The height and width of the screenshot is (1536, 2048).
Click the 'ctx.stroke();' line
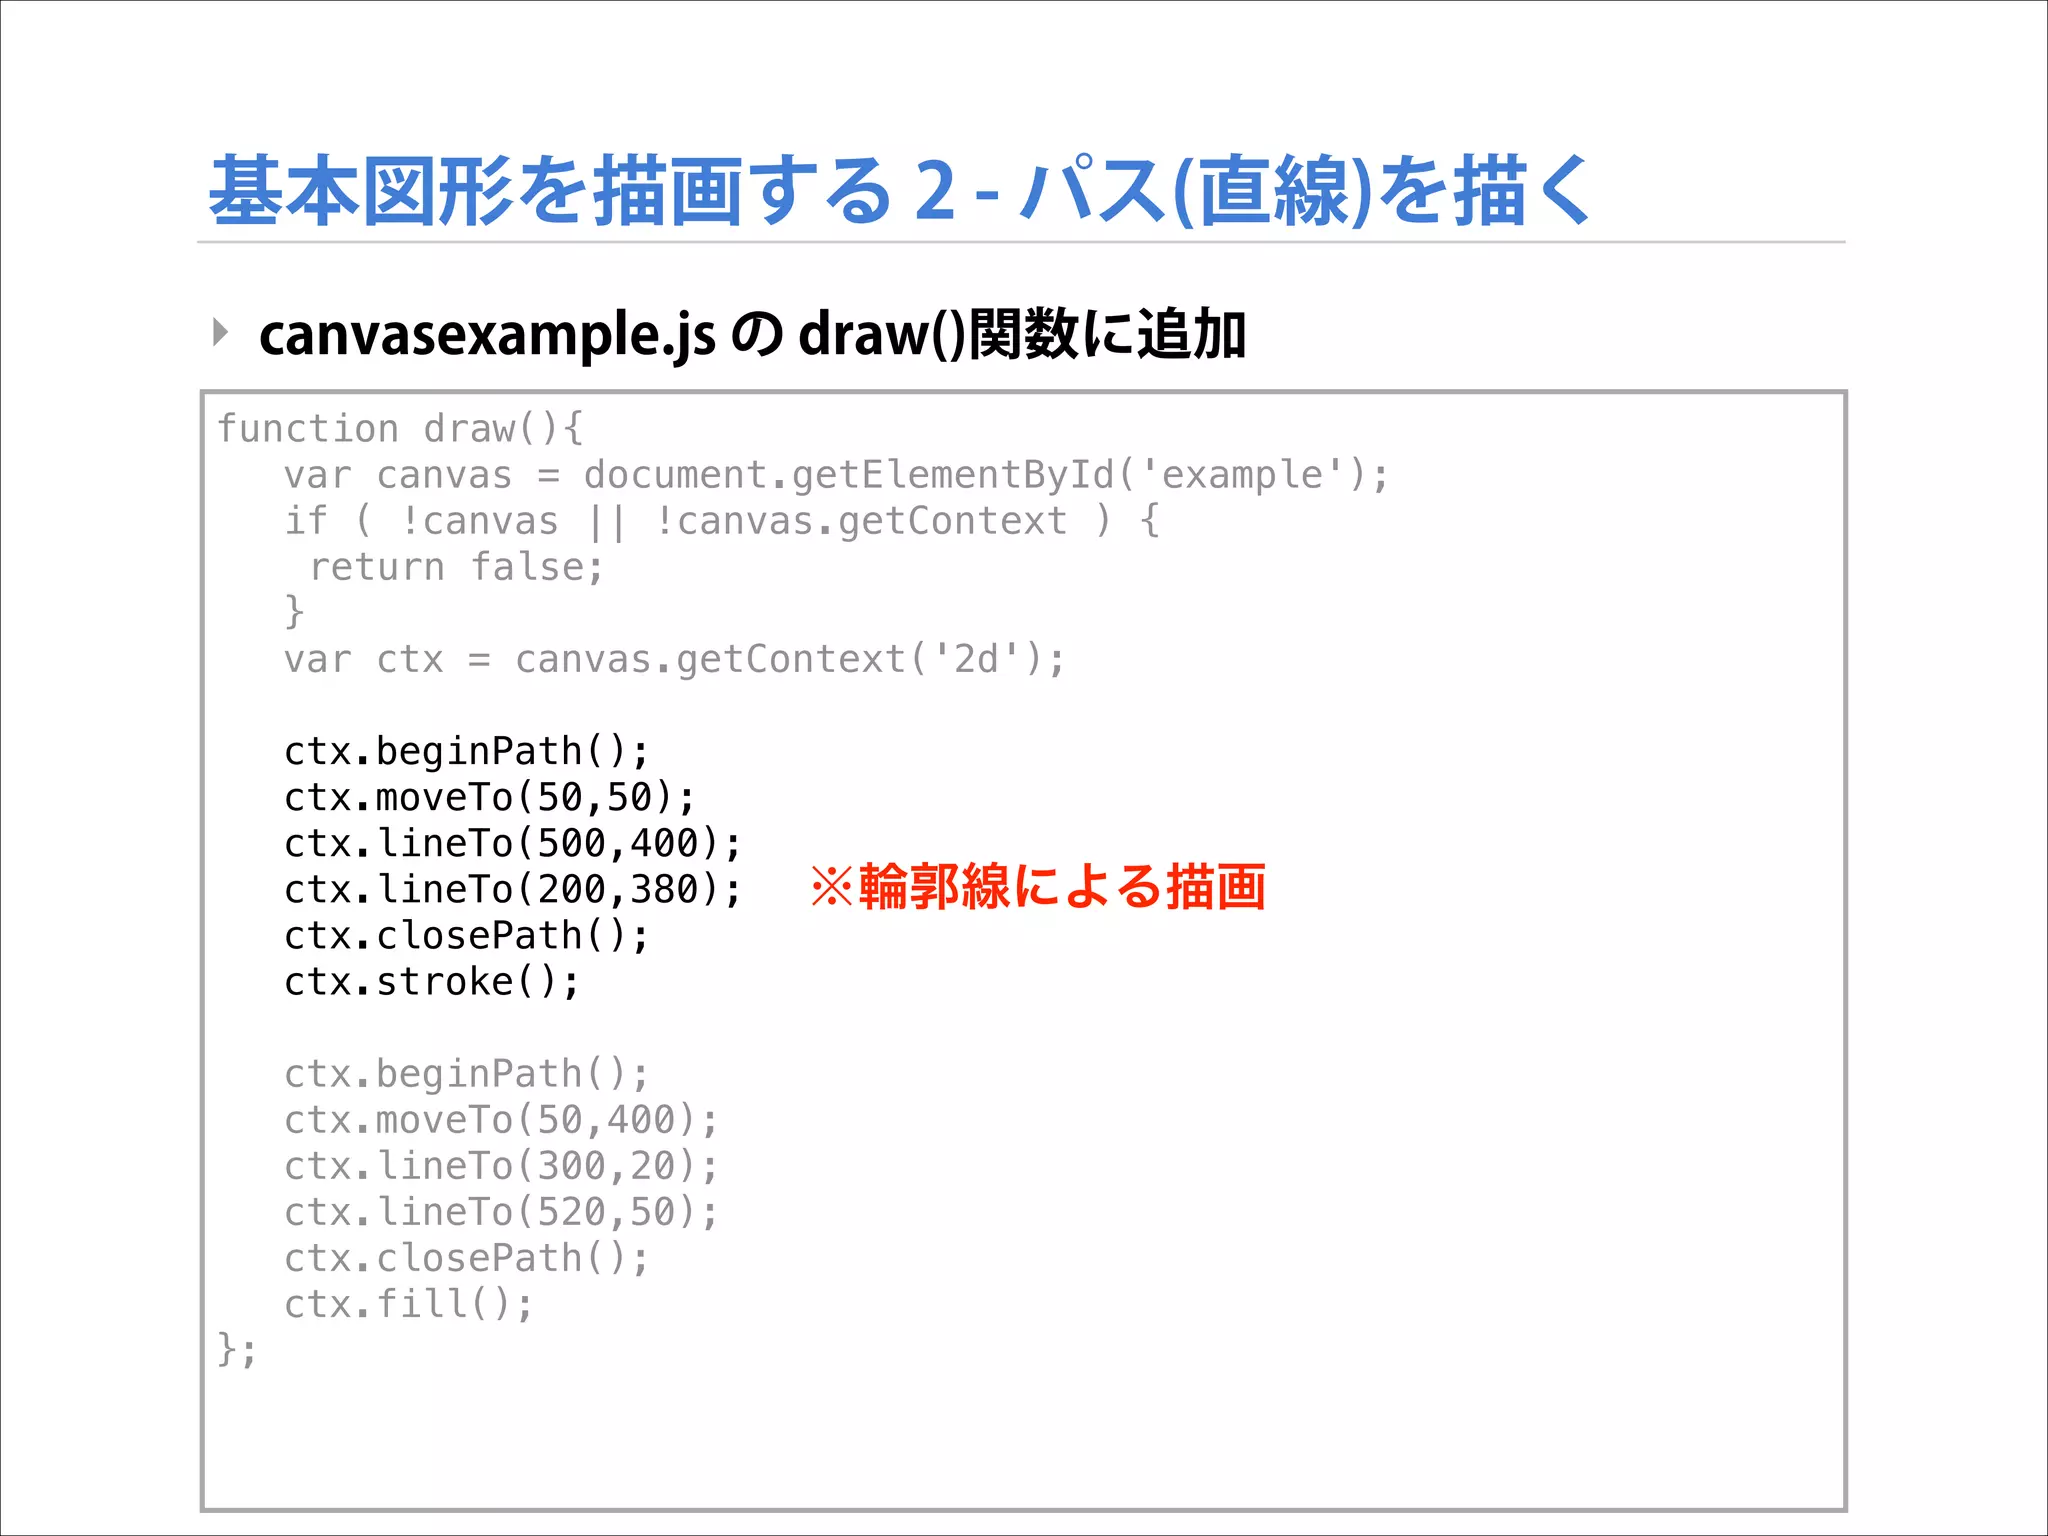[x=432, y=982]
